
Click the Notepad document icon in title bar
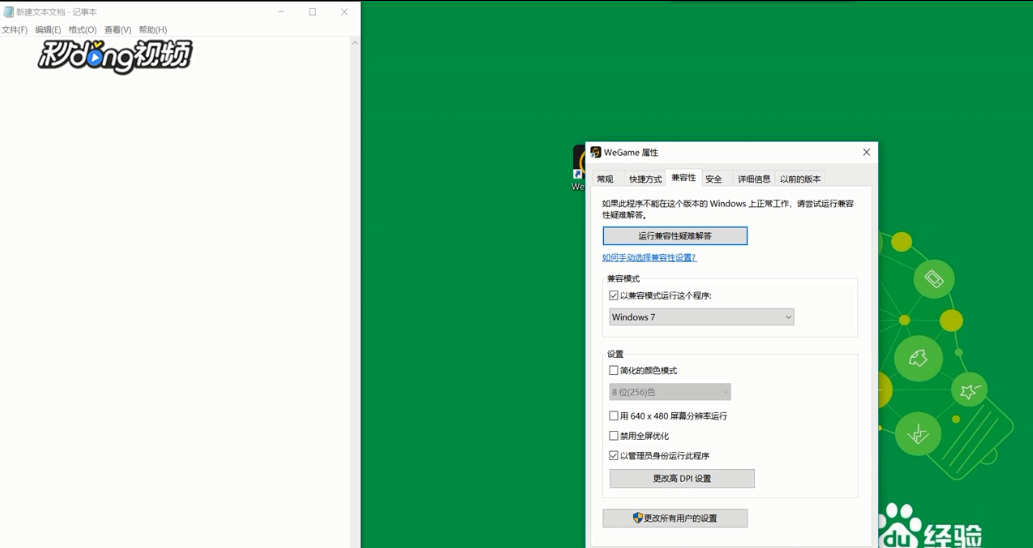point(9,12)
